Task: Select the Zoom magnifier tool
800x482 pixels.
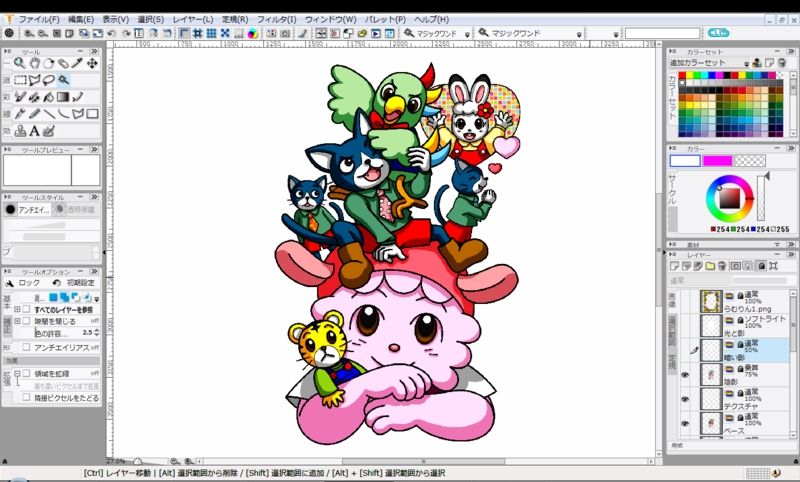Action: point(19,63)
